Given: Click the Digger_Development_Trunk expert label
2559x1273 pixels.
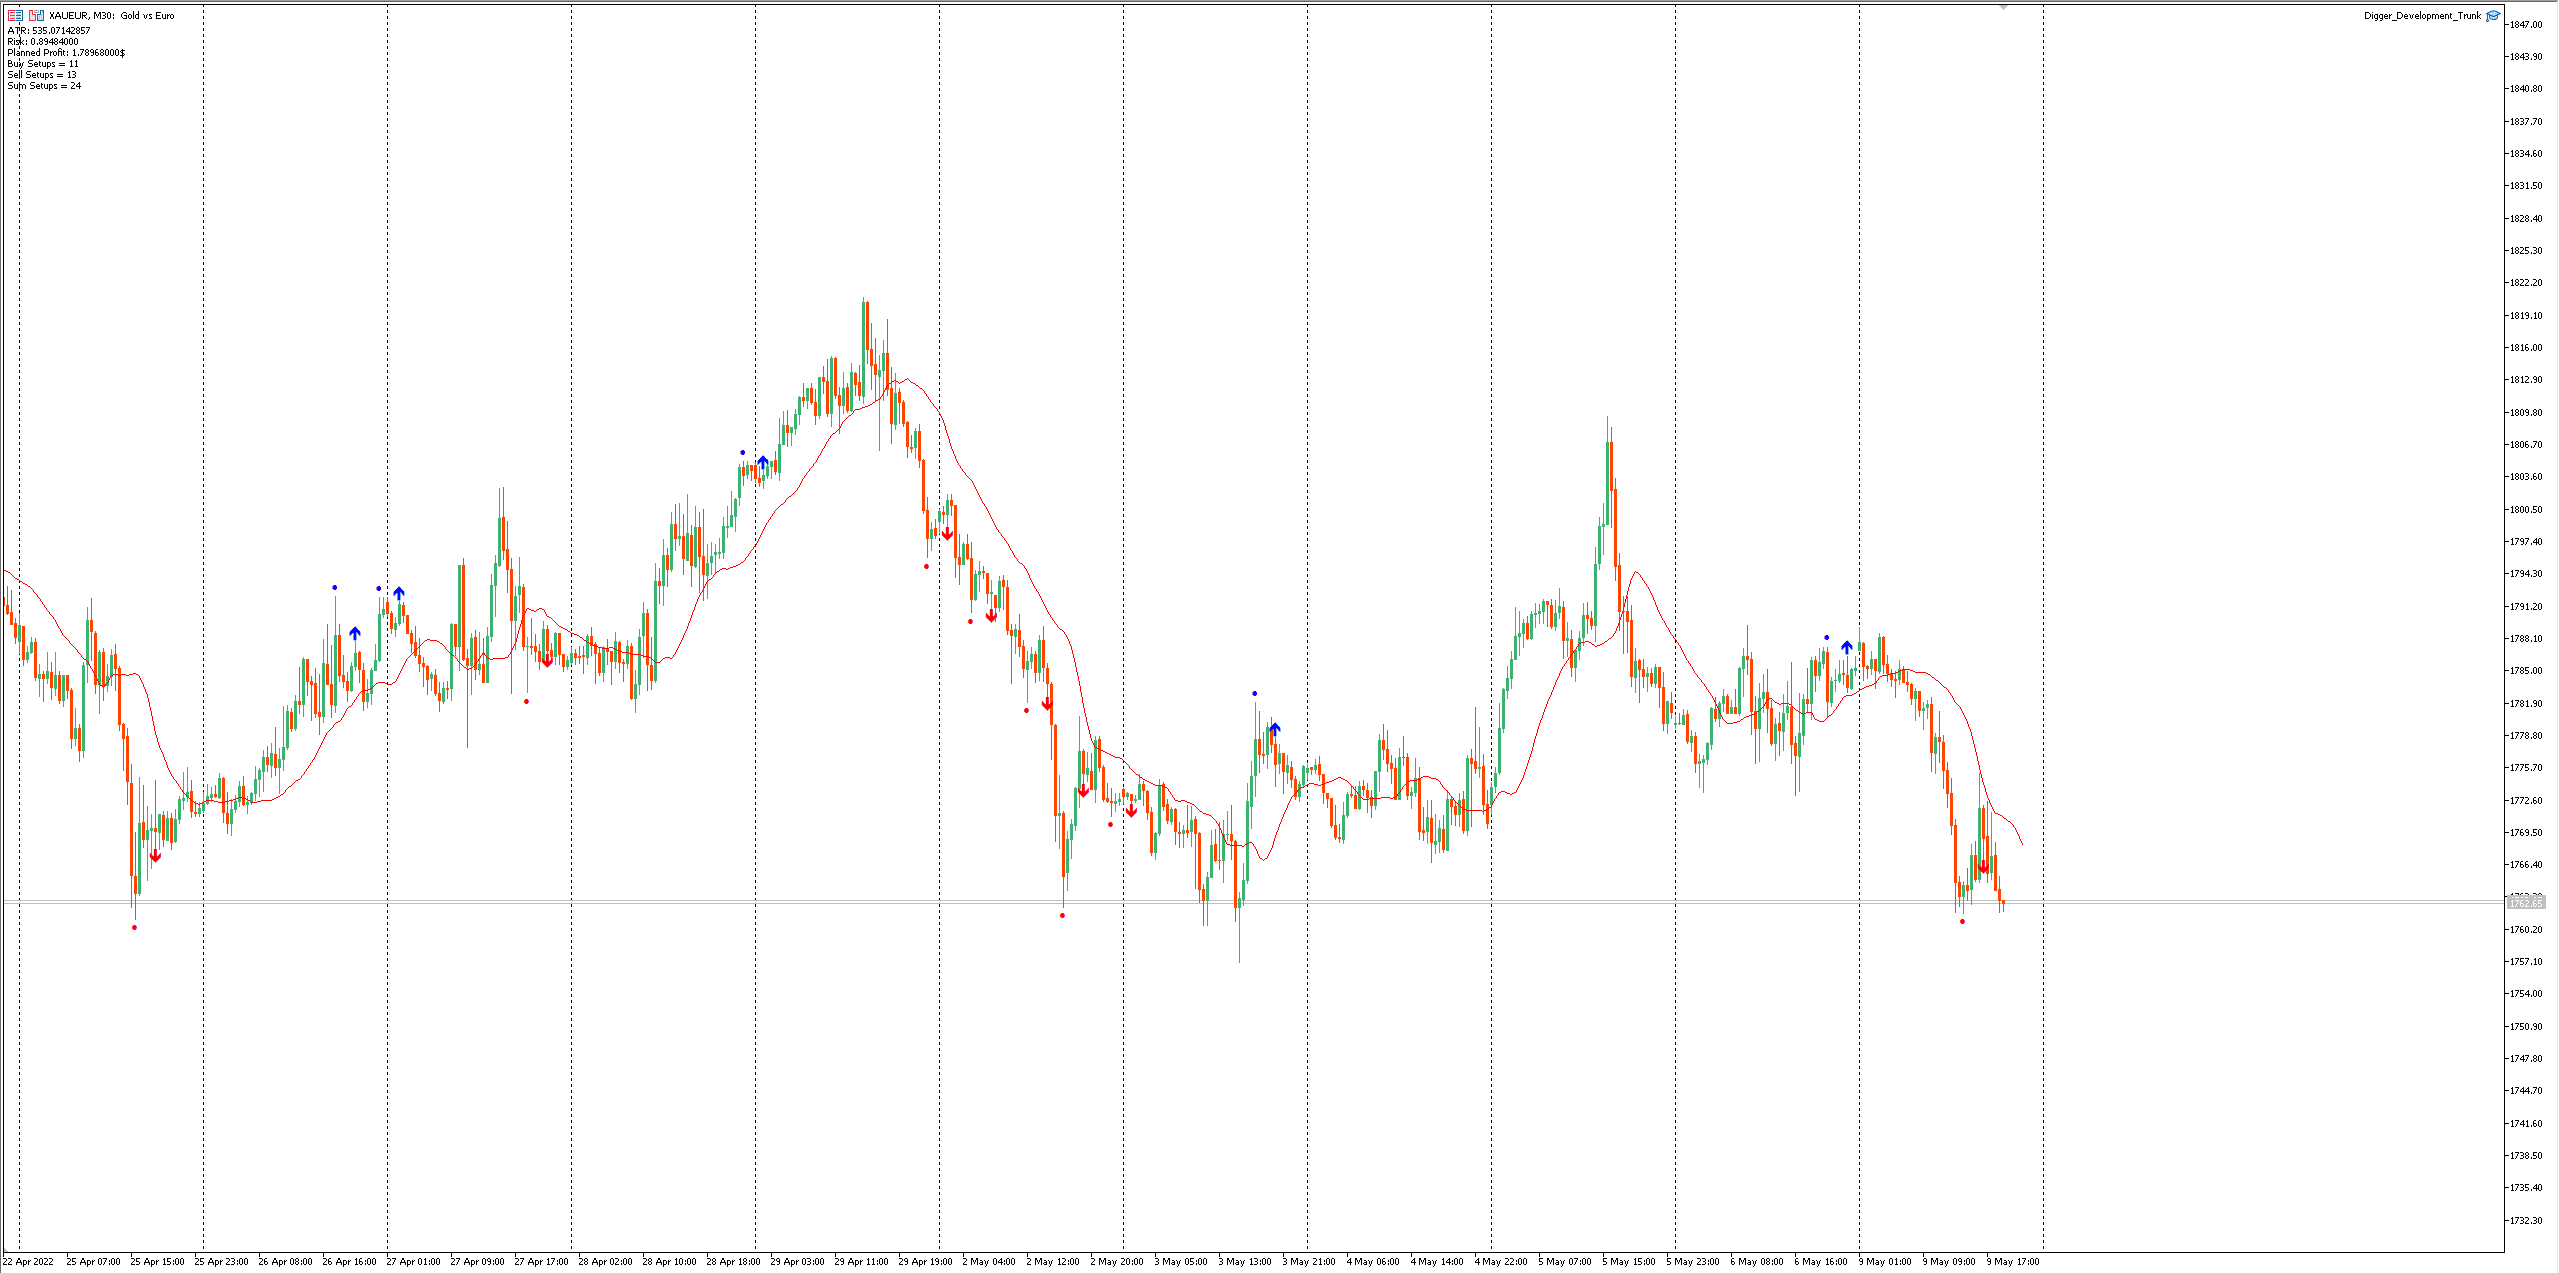Looking at the screenshot, I should [x=2422, y=15].
